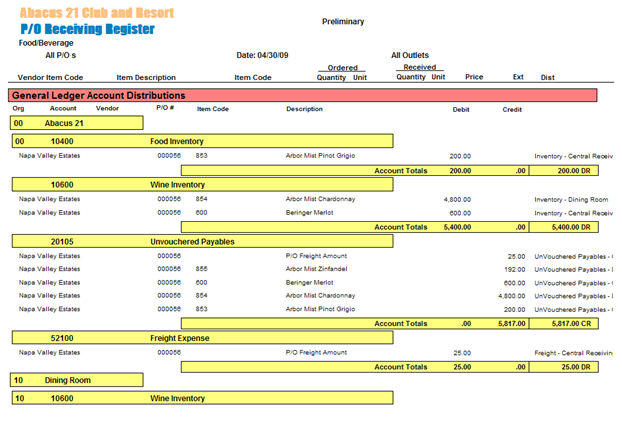
Task: Click item code 855 in Unvouchered Payables
Action: pyautogui.click(x=201, y=269)
